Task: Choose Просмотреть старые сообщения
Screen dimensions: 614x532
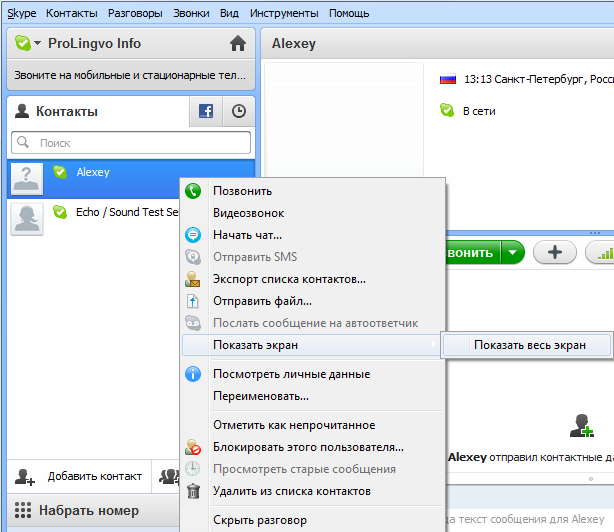Action: 314,469
